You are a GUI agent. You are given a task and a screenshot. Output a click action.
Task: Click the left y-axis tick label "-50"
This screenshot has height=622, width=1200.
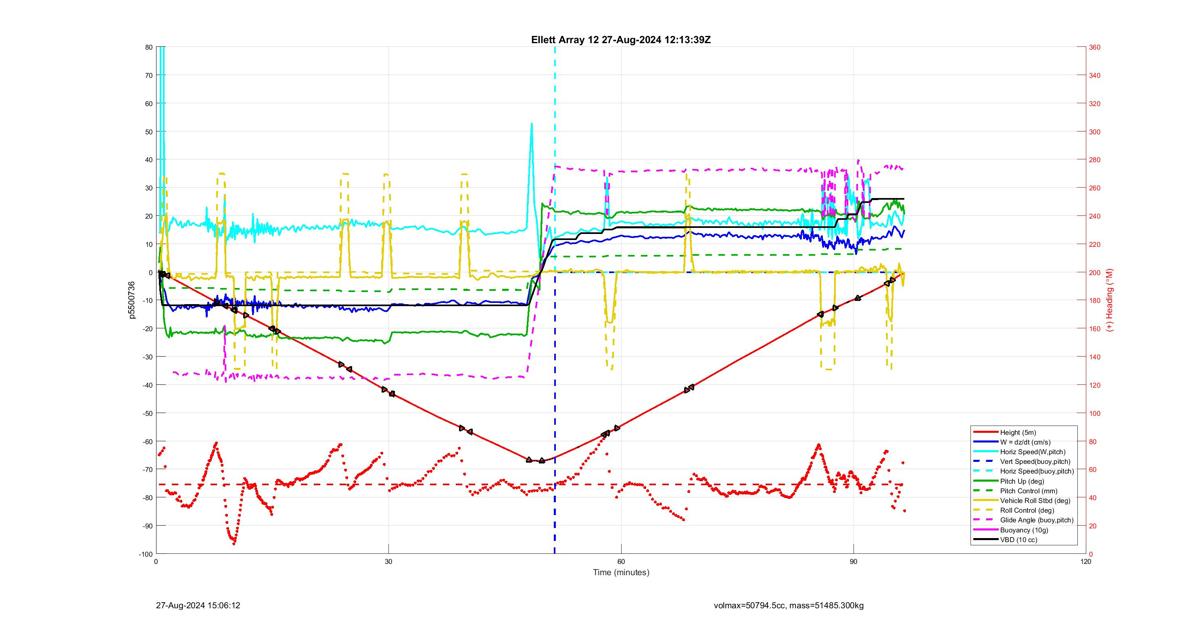(147, 413)
